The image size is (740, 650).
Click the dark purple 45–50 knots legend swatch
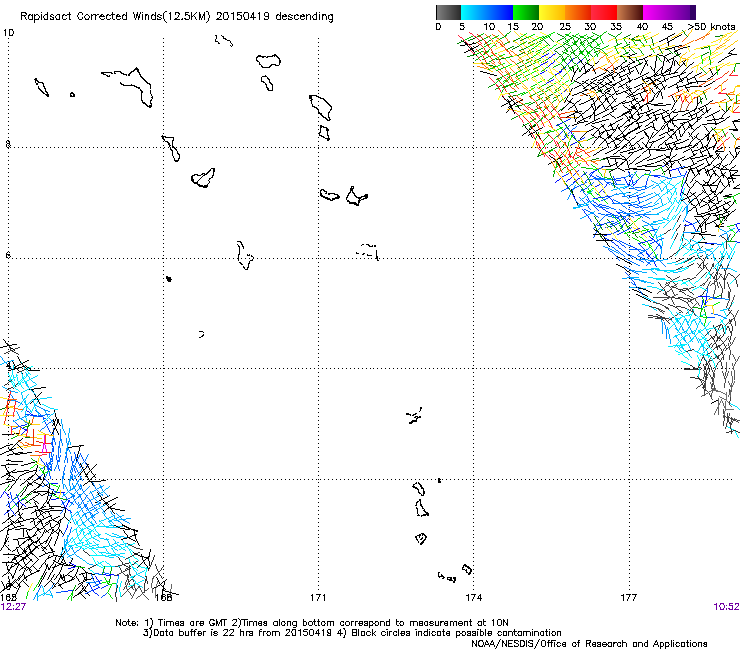682,12
